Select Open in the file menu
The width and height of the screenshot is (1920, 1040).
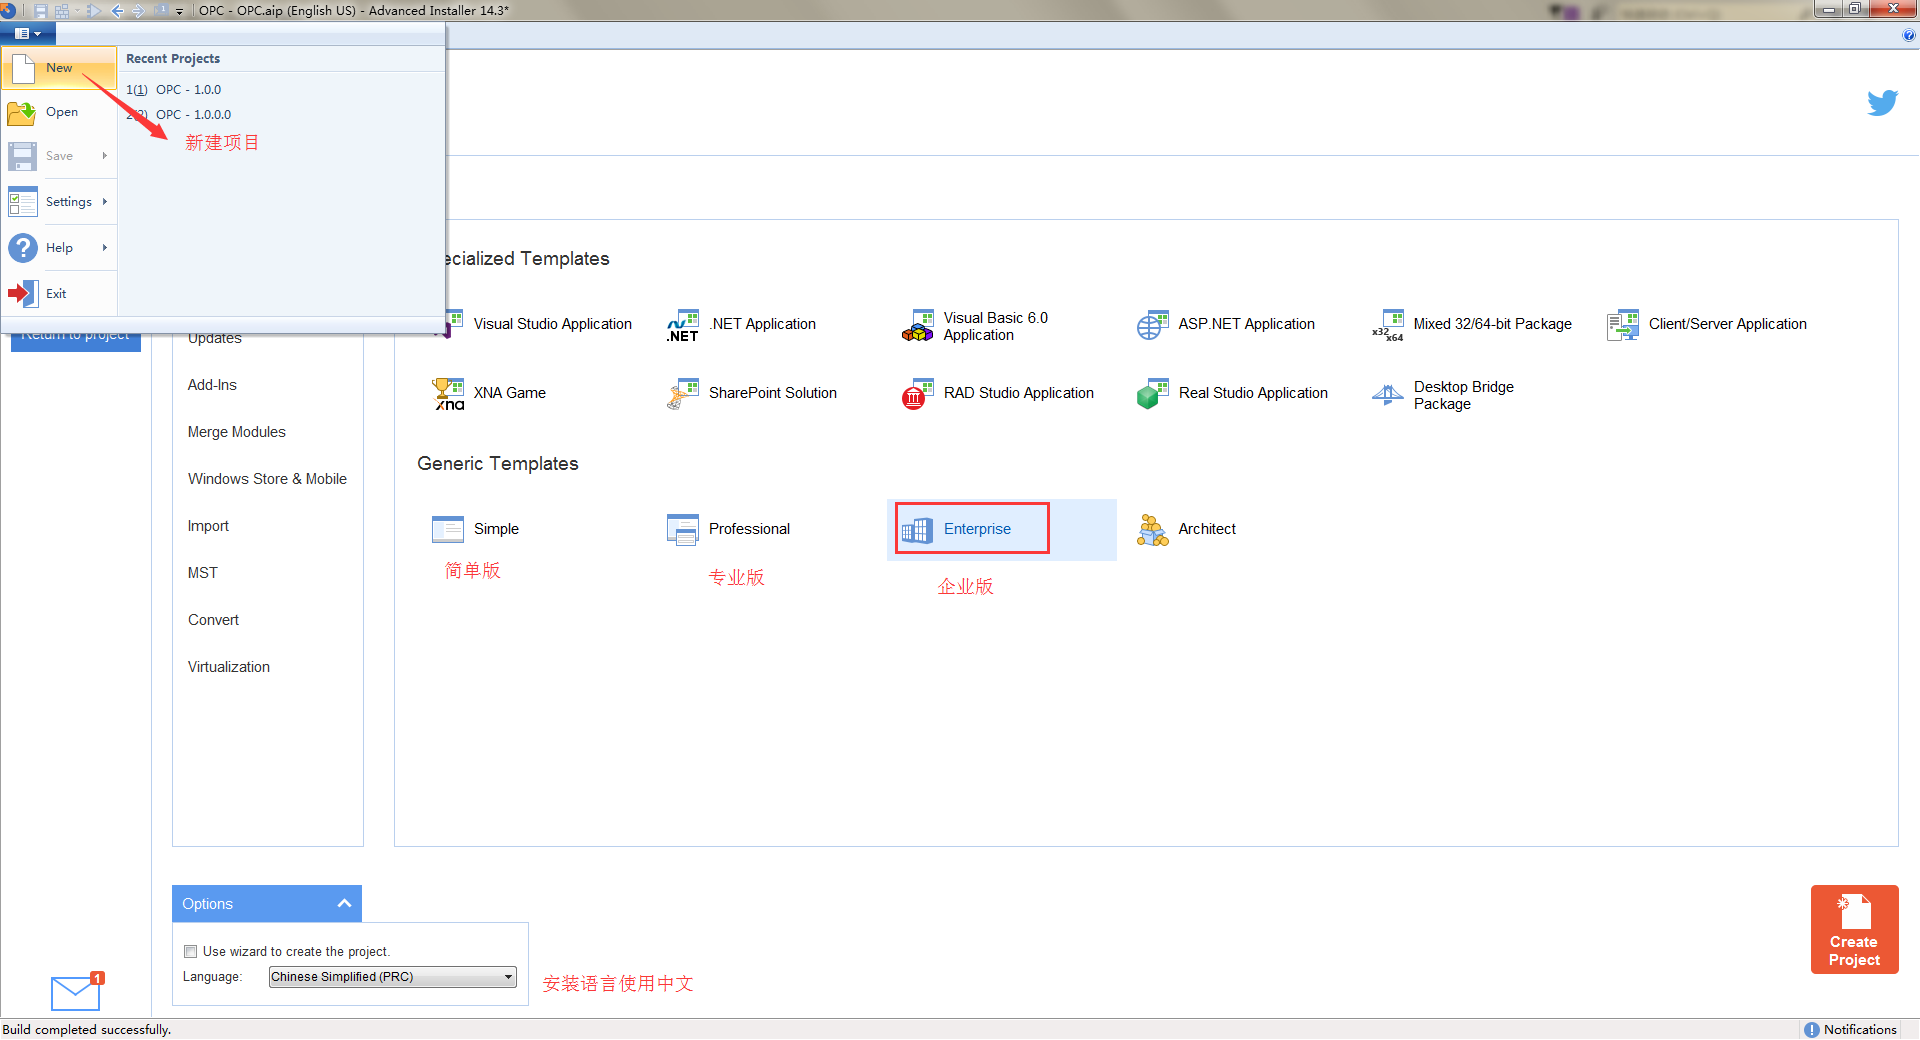[x=59, y=112]
